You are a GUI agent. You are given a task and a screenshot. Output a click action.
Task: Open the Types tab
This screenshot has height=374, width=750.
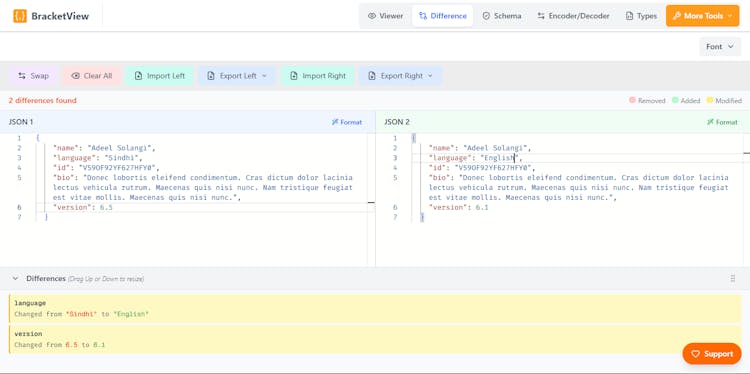click(641, 16)
